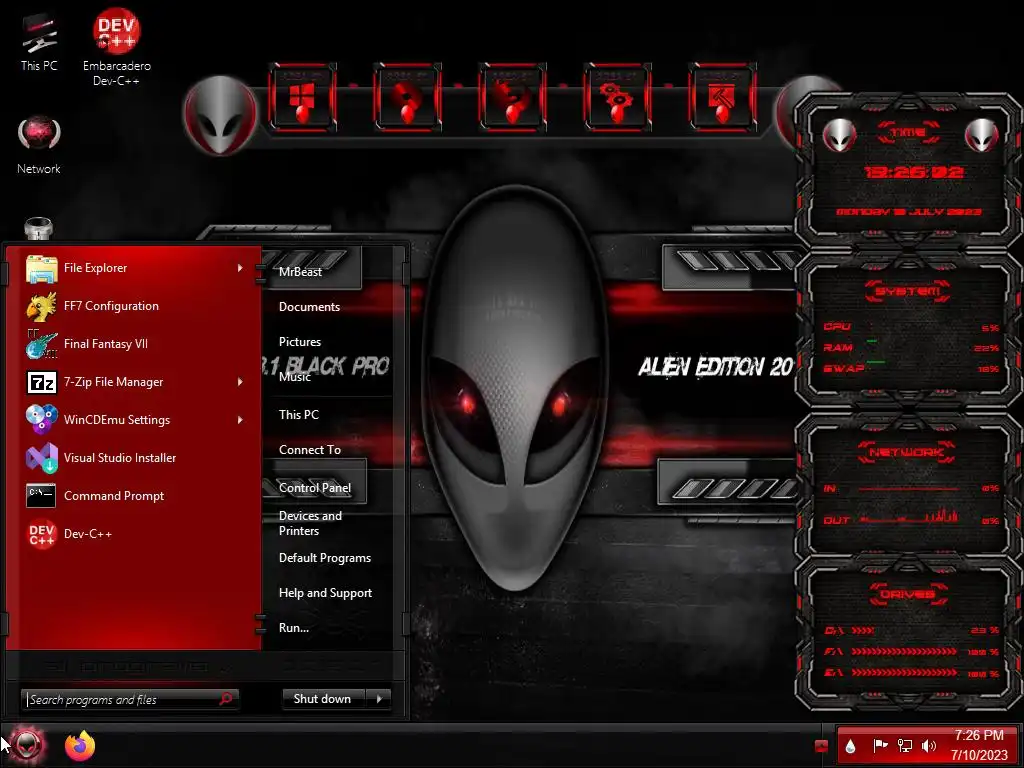This screenshot has width=1024, height=768.
Task: Click the alien Start button on taskbar
Action: tap(28, 745)
